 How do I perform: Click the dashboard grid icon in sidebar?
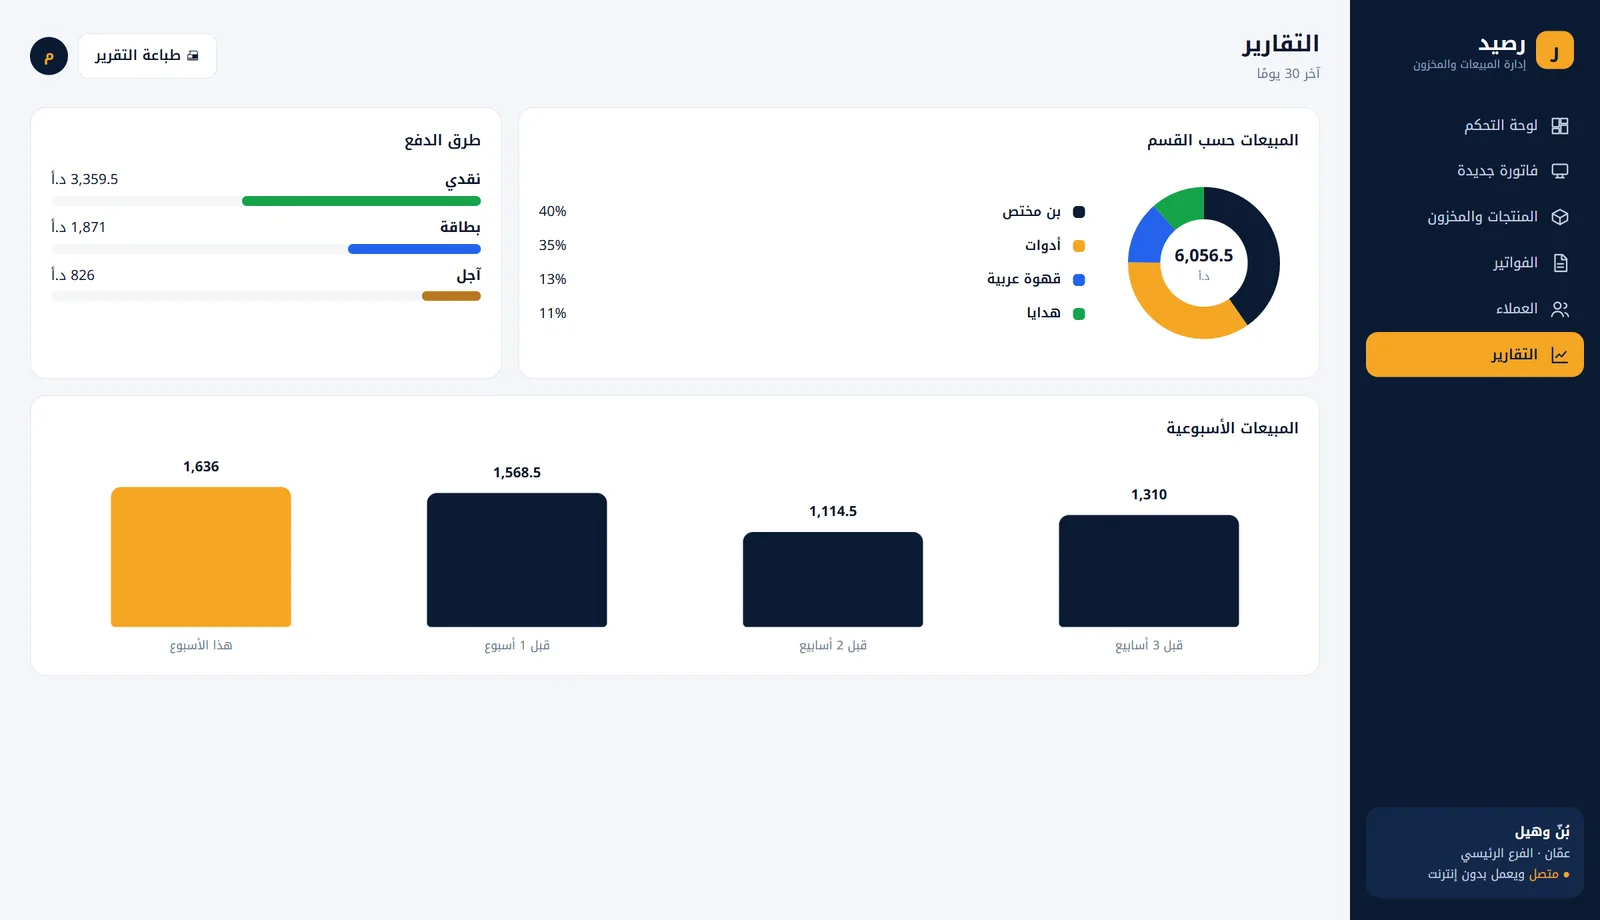1559,126
